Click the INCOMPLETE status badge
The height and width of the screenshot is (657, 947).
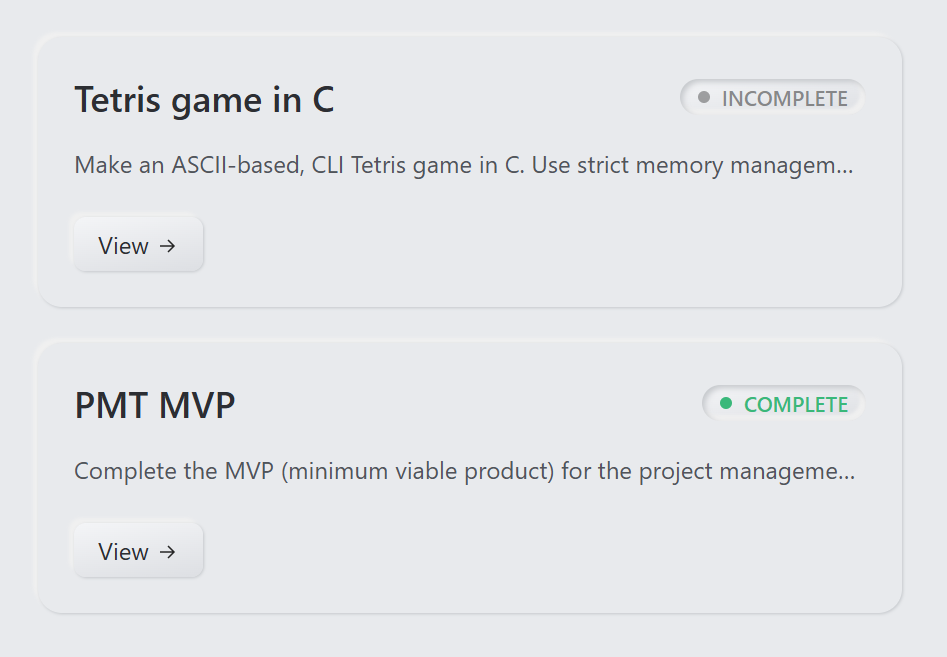click(772, 98)
